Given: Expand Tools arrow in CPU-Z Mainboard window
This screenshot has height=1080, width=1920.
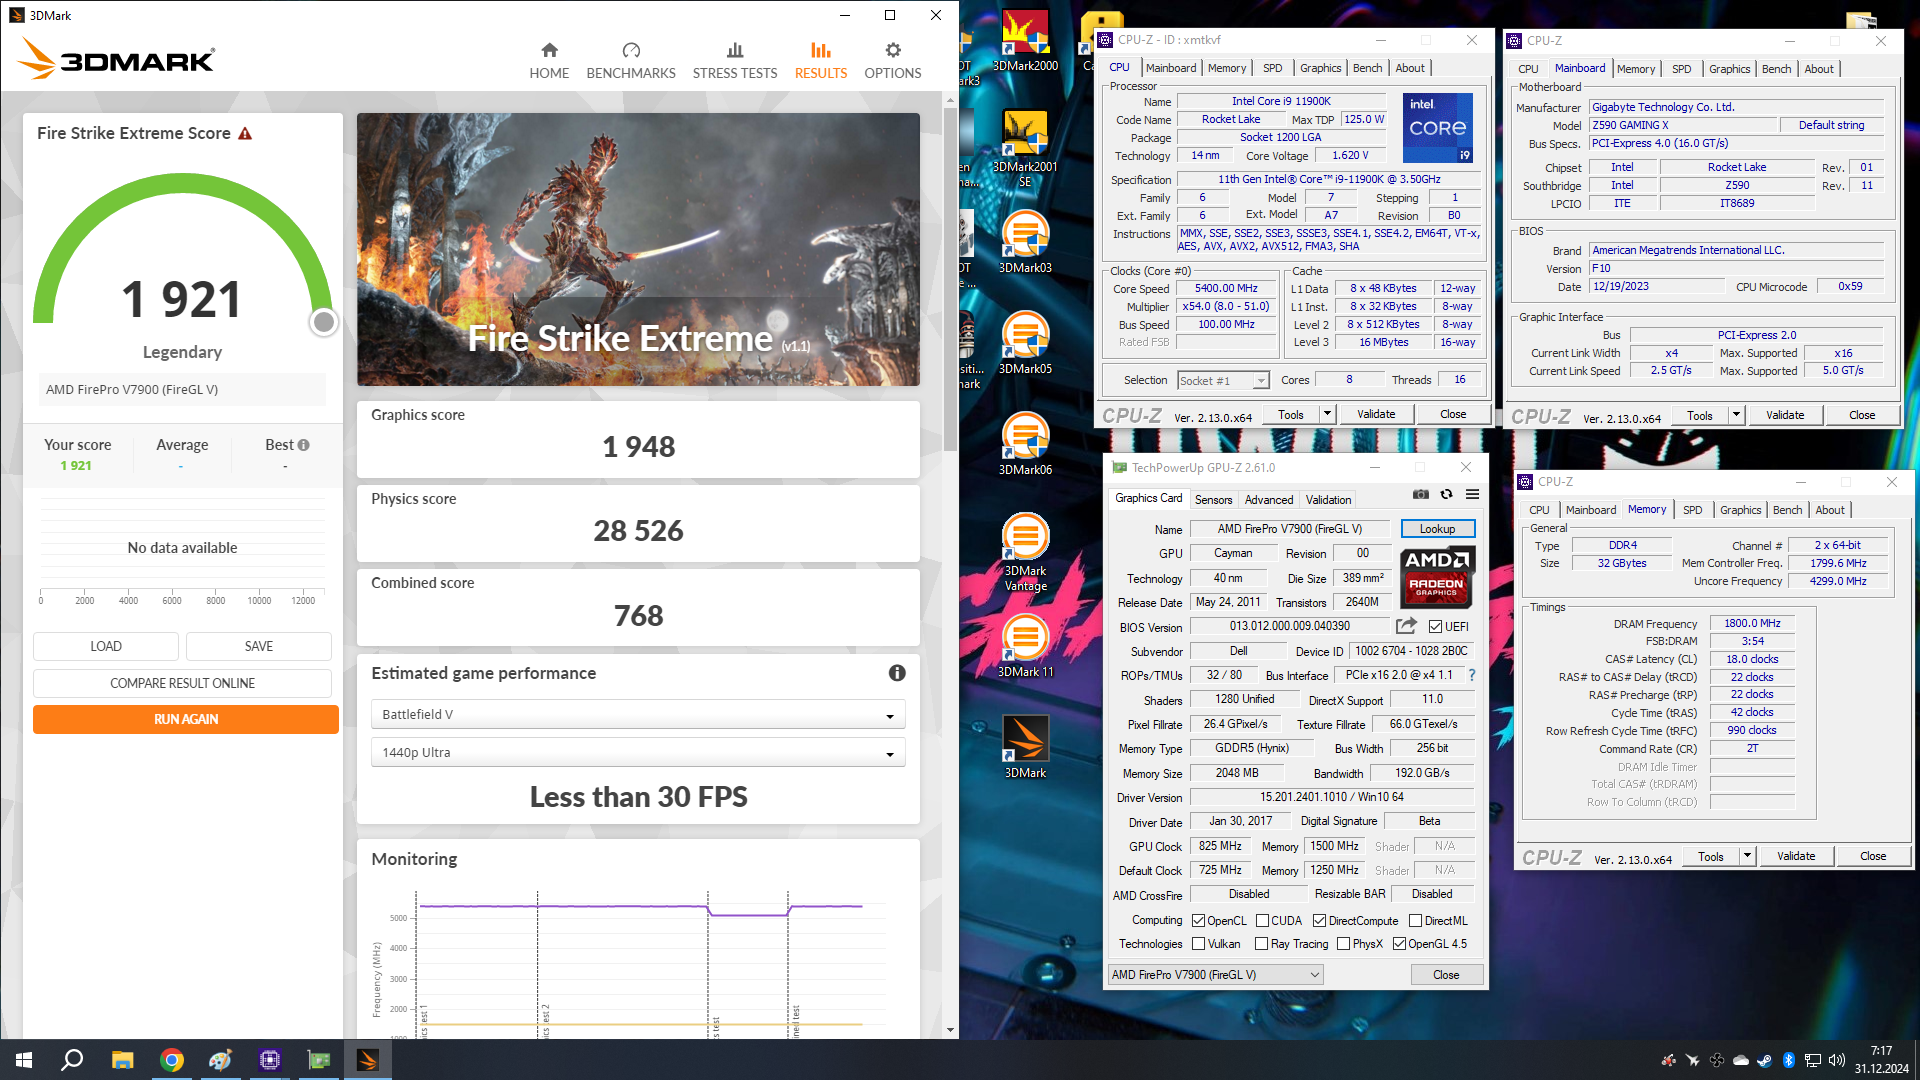Looking at the screenshot, I should (x=1736, y=415).
